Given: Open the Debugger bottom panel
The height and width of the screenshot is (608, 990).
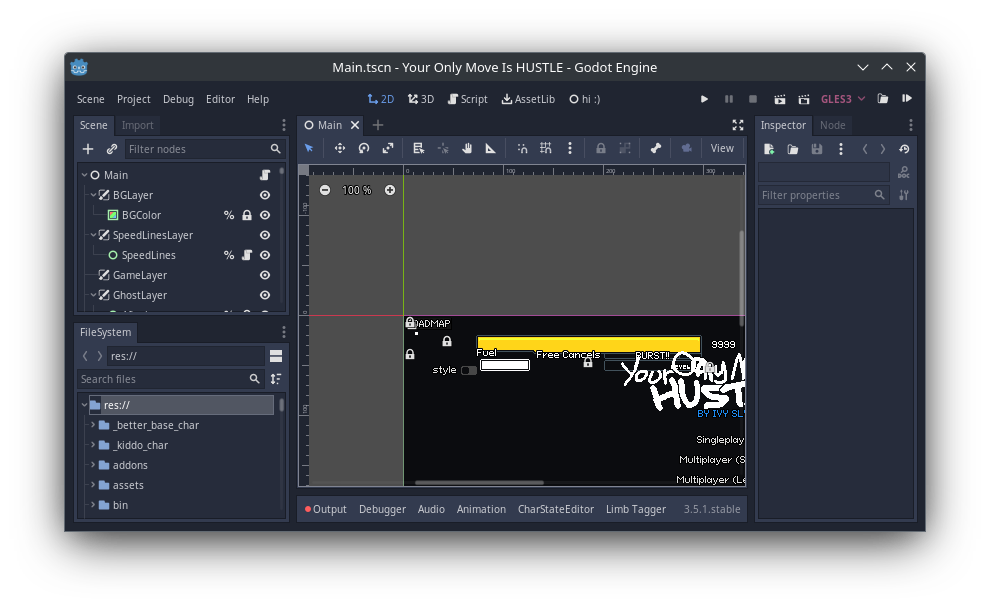Looking at the screenshot, I should click(382, 509).
